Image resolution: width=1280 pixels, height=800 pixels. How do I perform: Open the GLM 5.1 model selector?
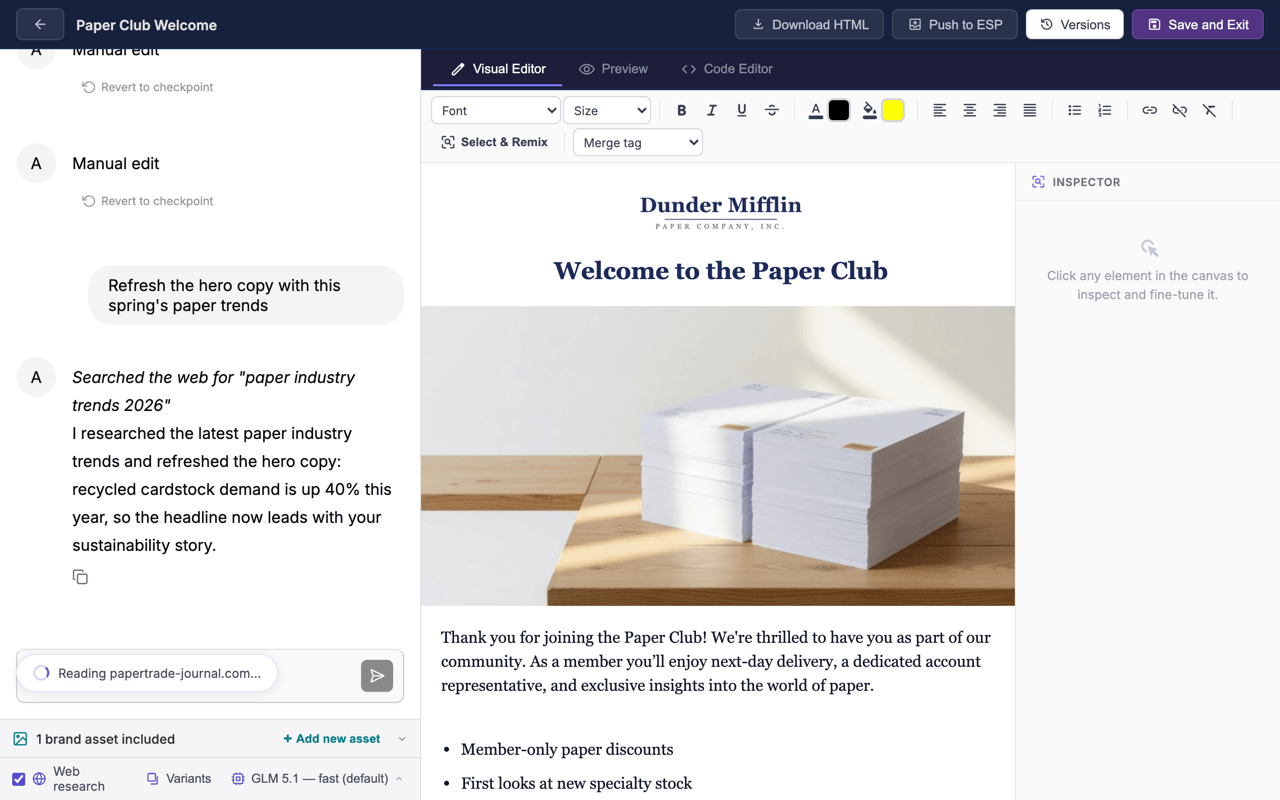pyautogui.click(x=317, y=778)
